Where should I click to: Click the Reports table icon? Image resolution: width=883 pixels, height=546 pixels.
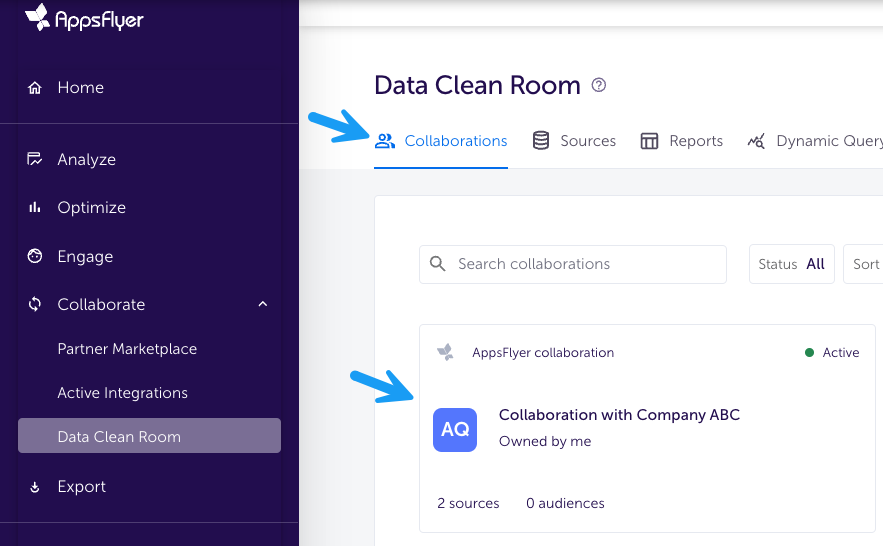pyautogui.click(x=649, y=141)
